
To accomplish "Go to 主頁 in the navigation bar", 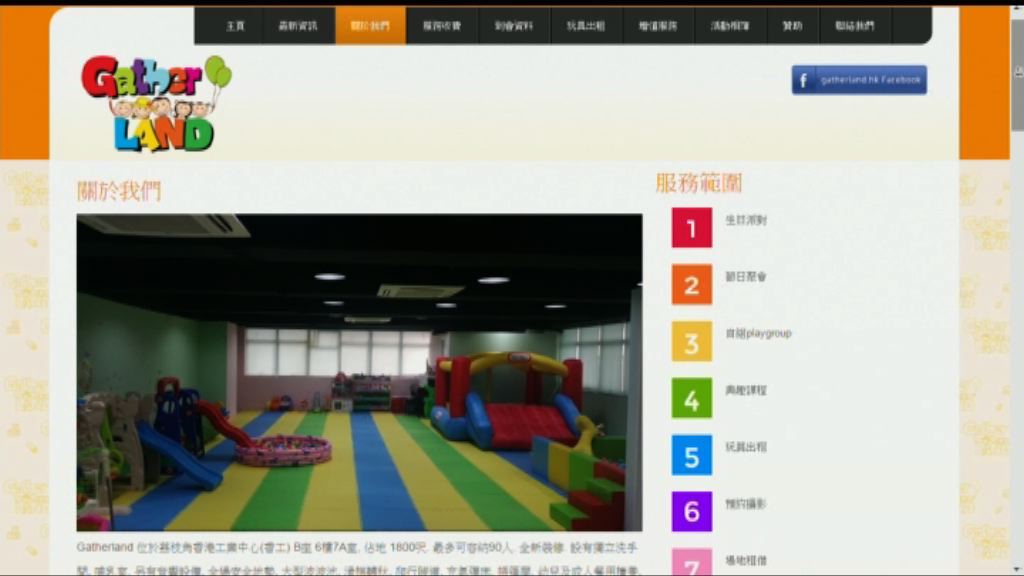I will coord(235,26).
